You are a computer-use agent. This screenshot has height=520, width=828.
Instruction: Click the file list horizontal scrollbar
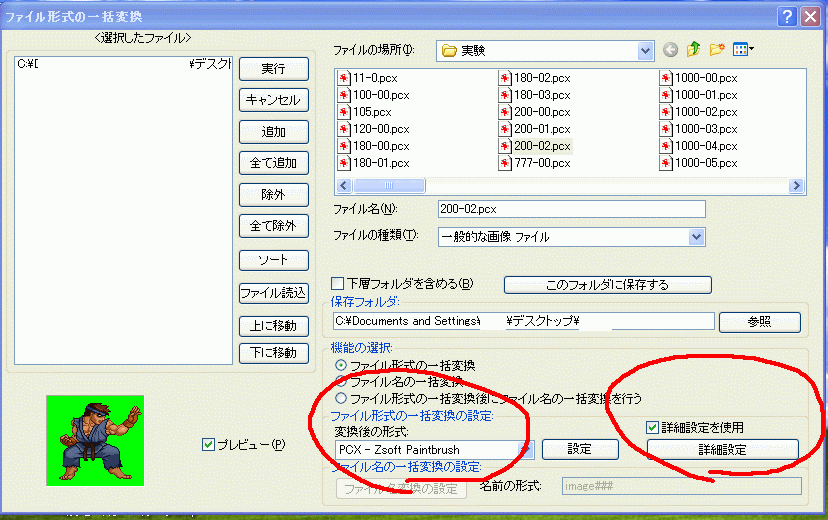(570, 186)
